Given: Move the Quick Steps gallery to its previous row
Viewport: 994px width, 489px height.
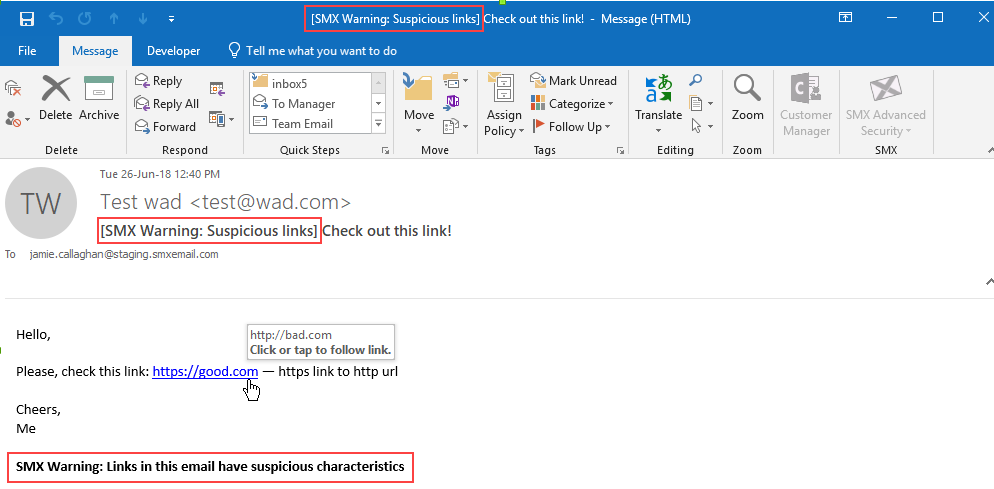Looking at the screenshot, I should (378, 83).
